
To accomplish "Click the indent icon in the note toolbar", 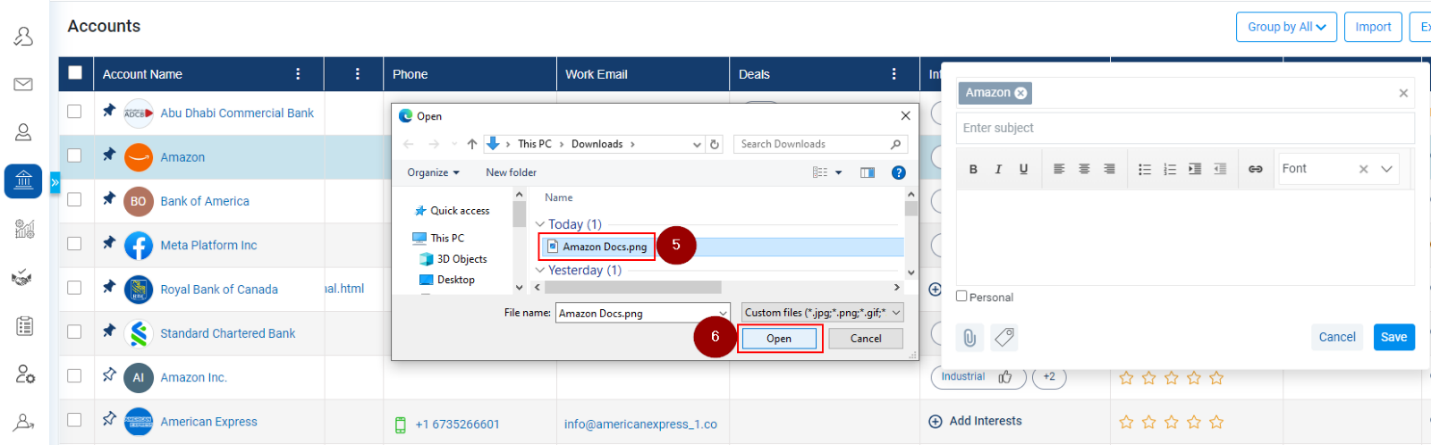I will (1195, 169).
